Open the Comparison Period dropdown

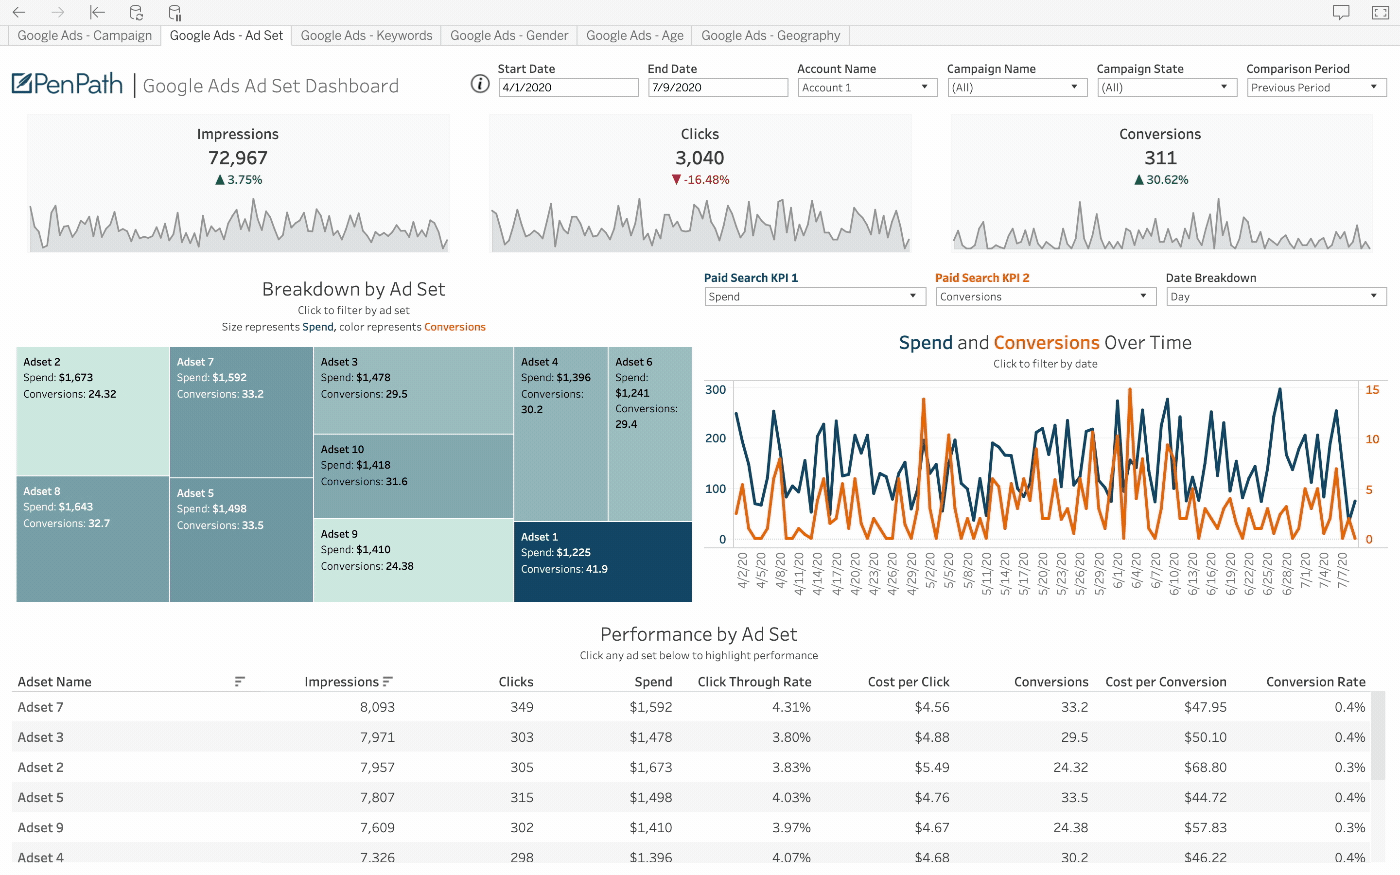[x=1316, y=87]
